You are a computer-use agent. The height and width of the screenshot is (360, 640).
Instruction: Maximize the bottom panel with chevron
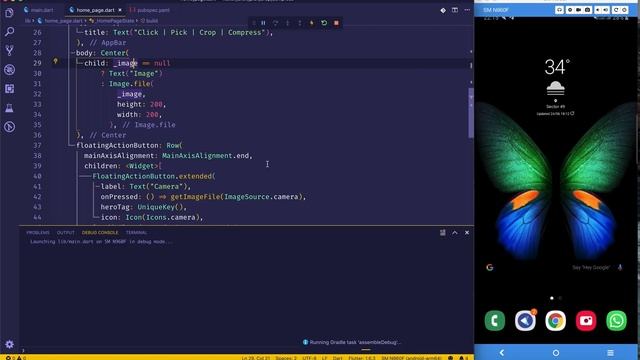pos(455,233)
